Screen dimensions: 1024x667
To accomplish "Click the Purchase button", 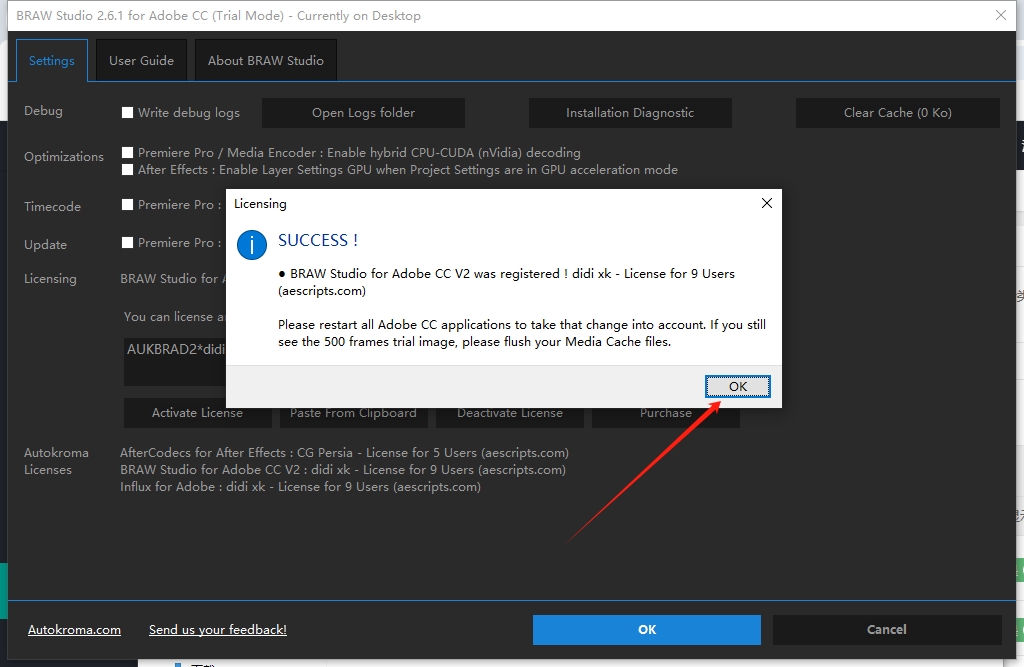I will [x=665, y=416].
